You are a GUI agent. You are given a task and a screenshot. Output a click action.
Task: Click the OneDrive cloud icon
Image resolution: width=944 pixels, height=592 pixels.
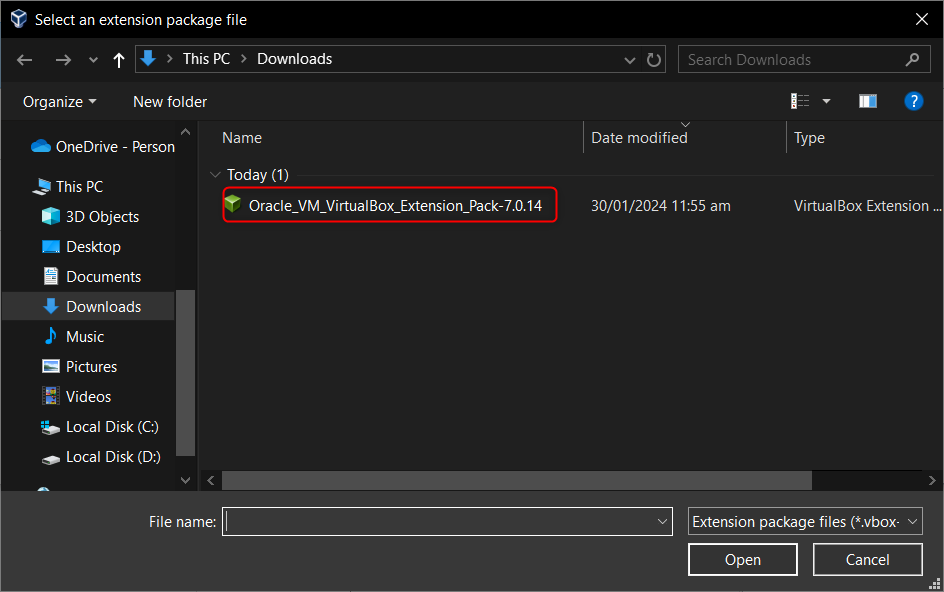40,146
